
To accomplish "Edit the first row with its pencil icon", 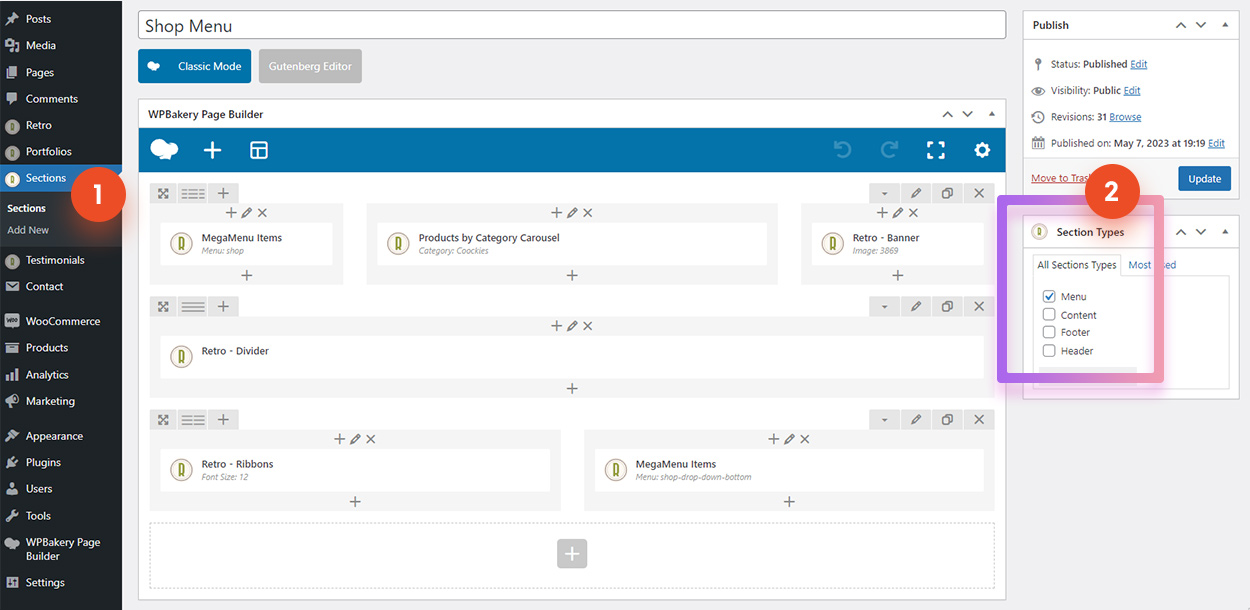I will tap(916, 193).
